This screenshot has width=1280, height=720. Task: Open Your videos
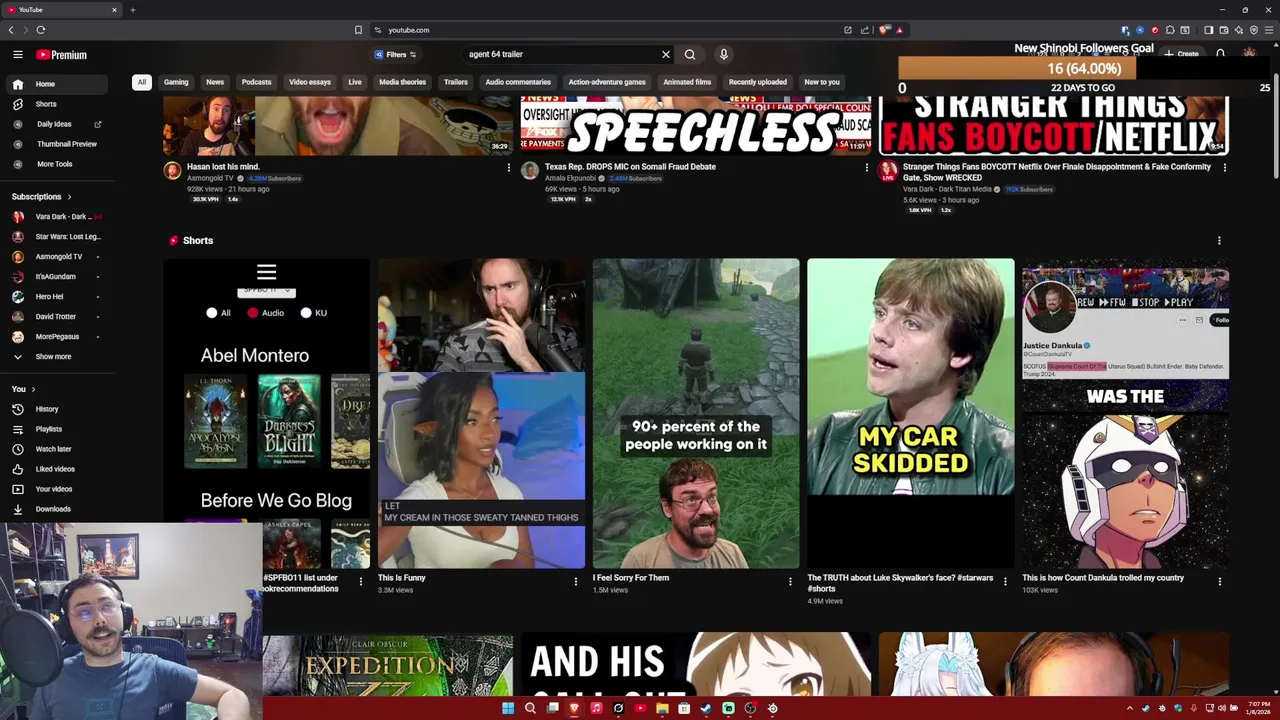58,489
